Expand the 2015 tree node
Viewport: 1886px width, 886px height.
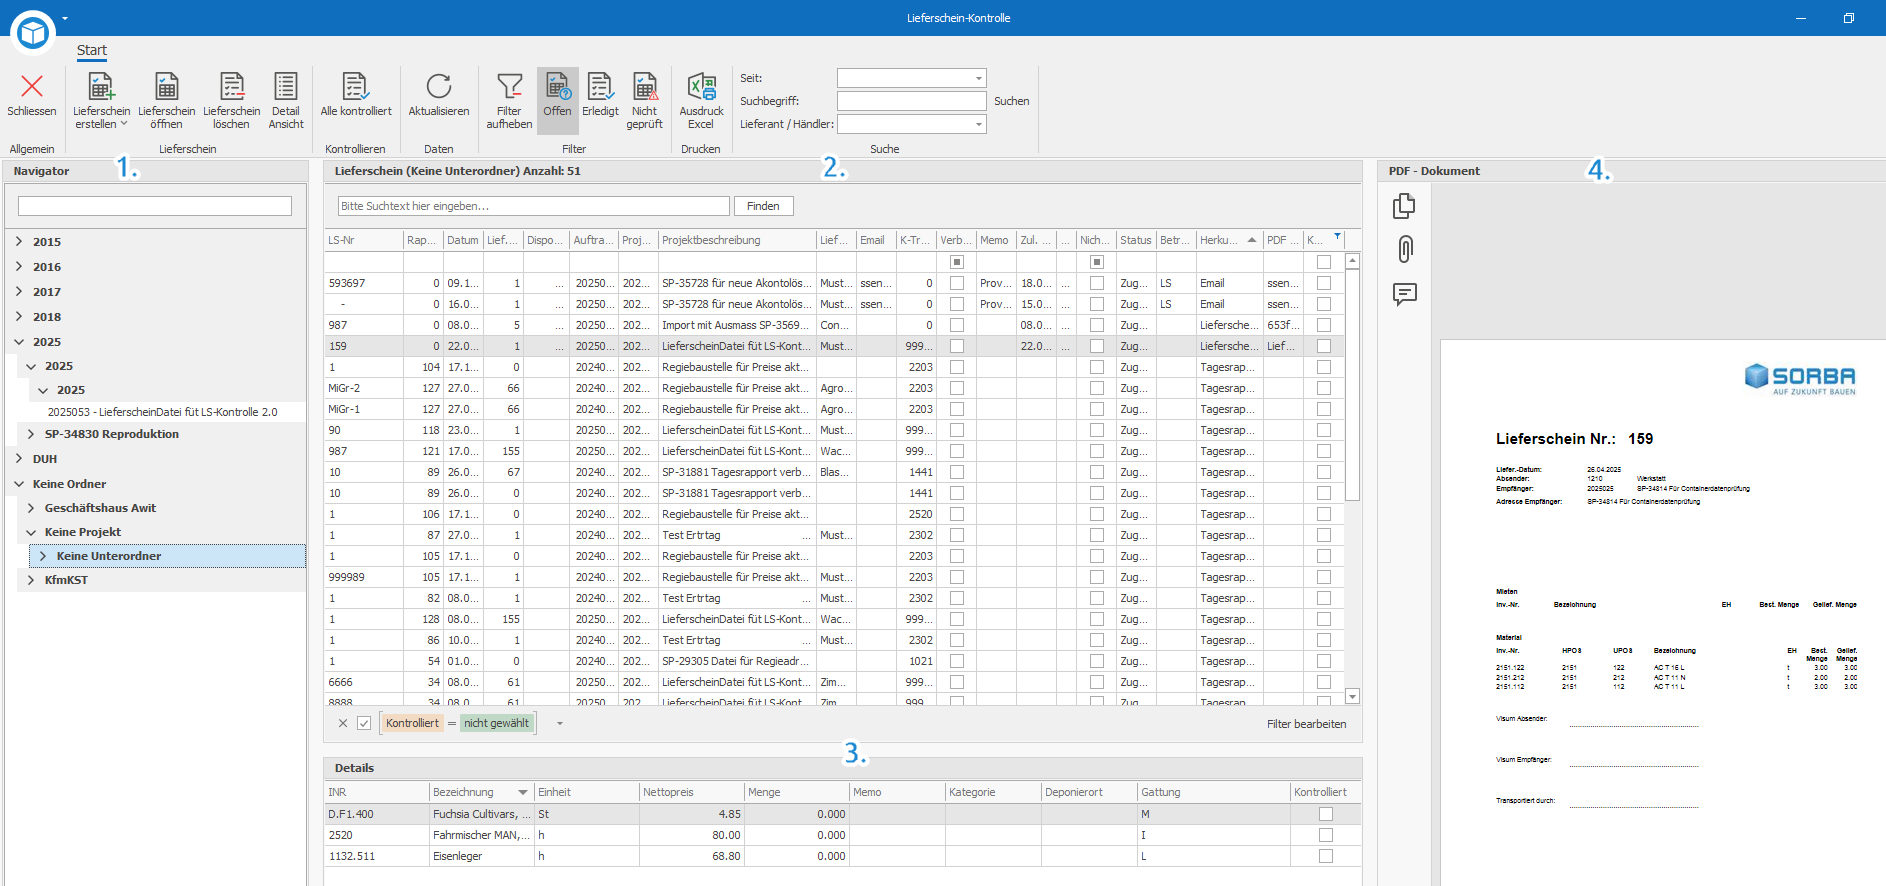[19, 241]
